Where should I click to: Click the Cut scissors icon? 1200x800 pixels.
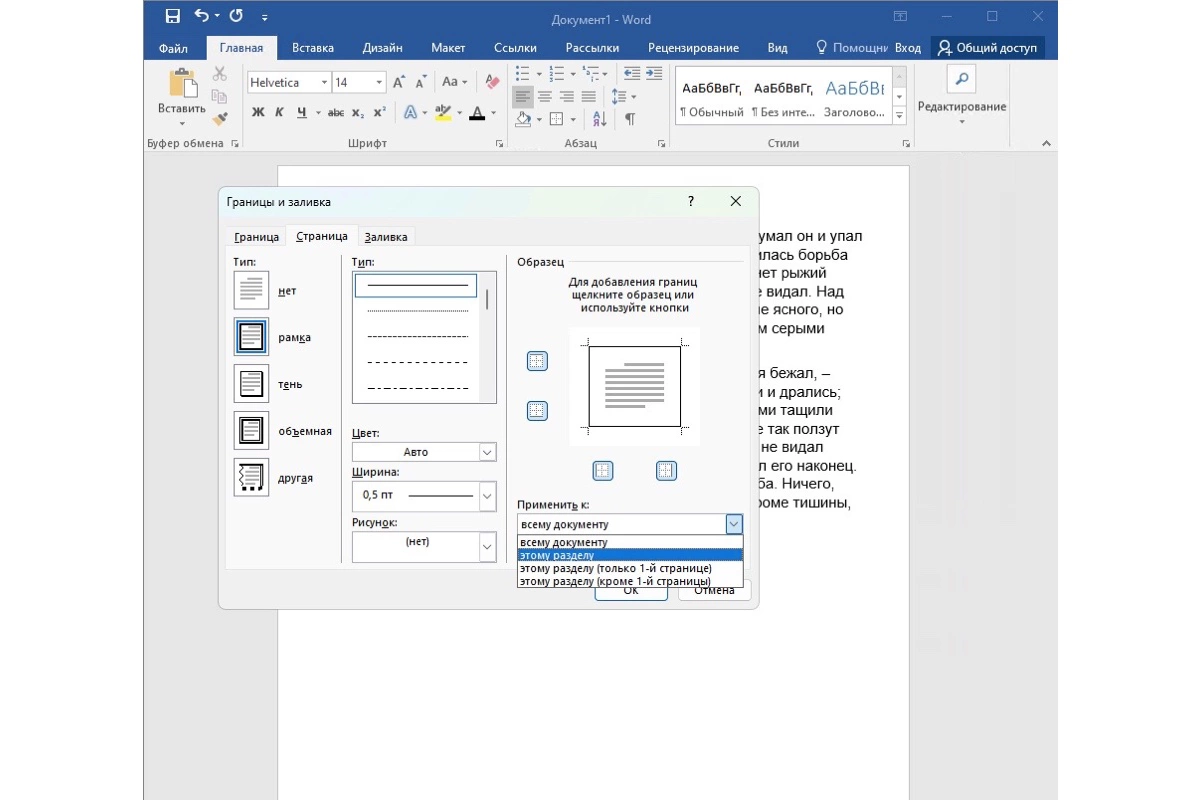219,74
